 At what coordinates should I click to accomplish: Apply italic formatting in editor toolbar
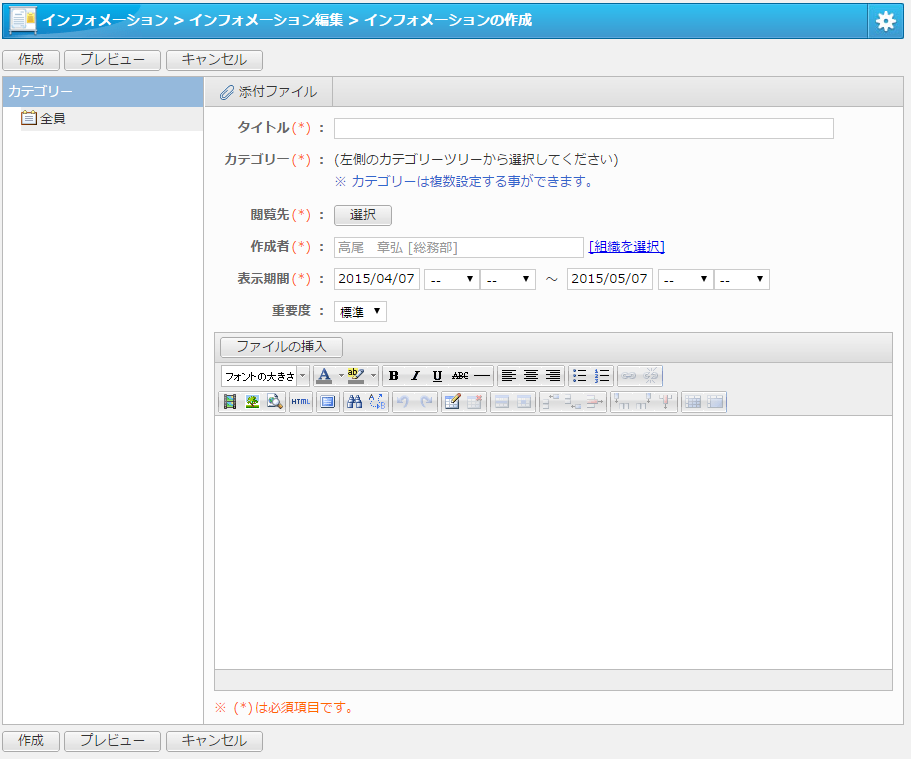(x=415, y=376)
